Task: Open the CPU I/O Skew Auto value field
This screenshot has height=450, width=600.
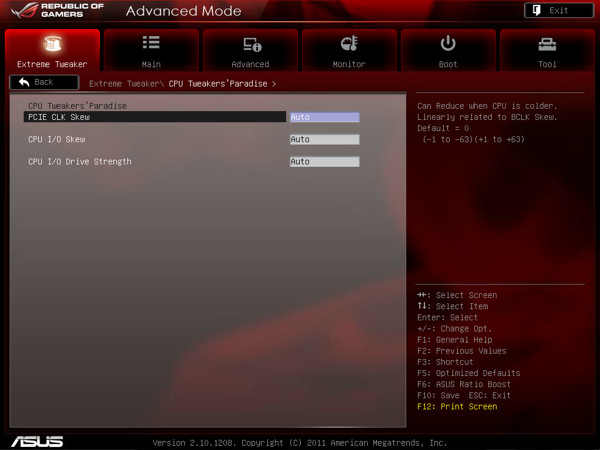Action: click(323, 139)
